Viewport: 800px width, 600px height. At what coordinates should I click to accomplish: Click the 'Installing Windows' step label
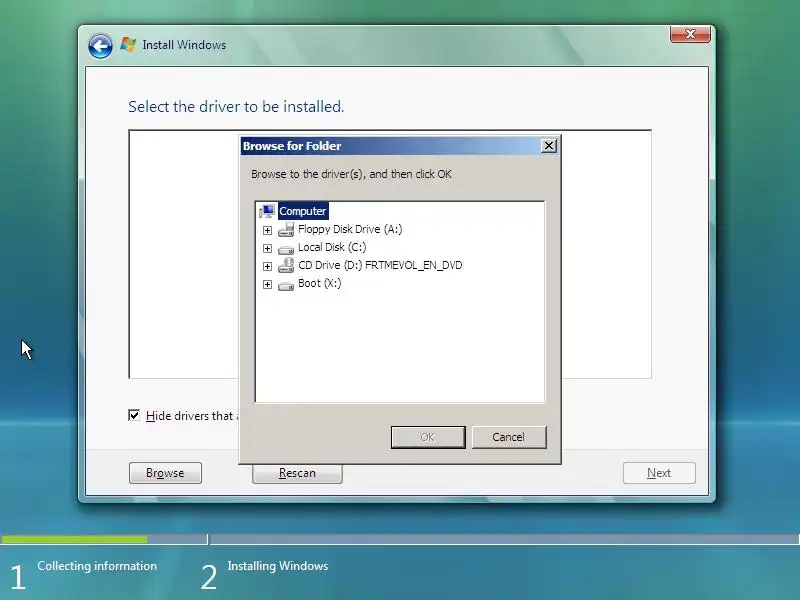point(278,566)
